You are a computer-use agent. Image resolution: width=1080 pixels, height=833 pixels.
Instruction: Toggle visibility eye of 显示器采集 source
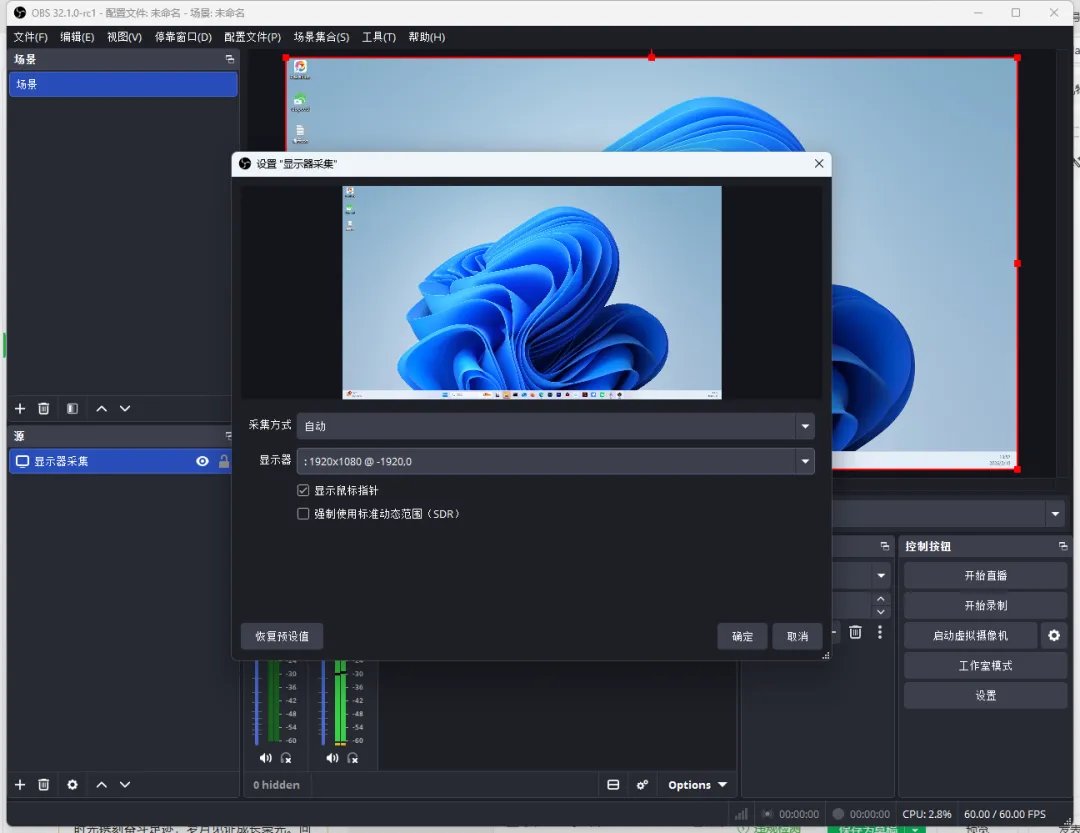(x=202, y=461)
